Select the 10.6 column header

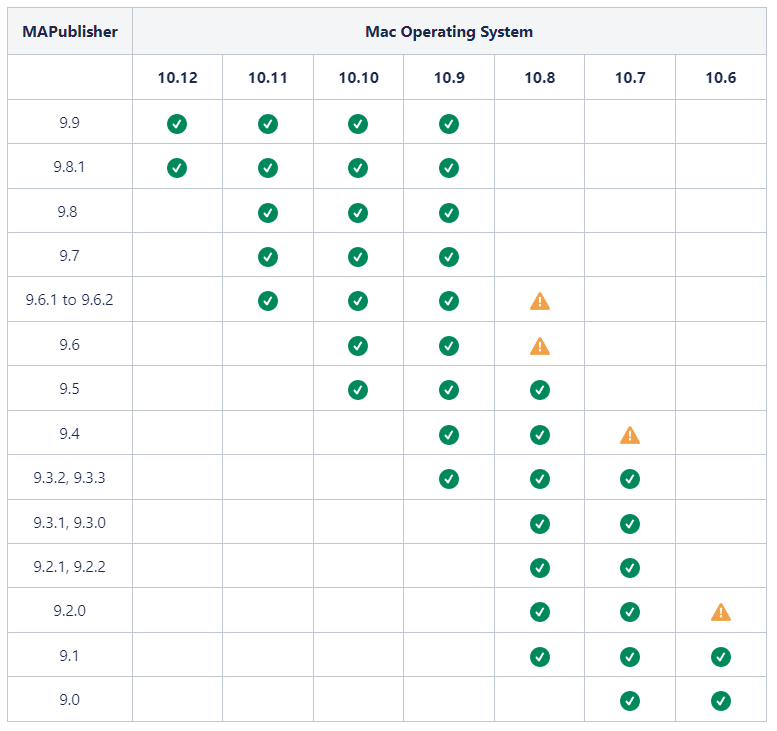click(721, 78)
